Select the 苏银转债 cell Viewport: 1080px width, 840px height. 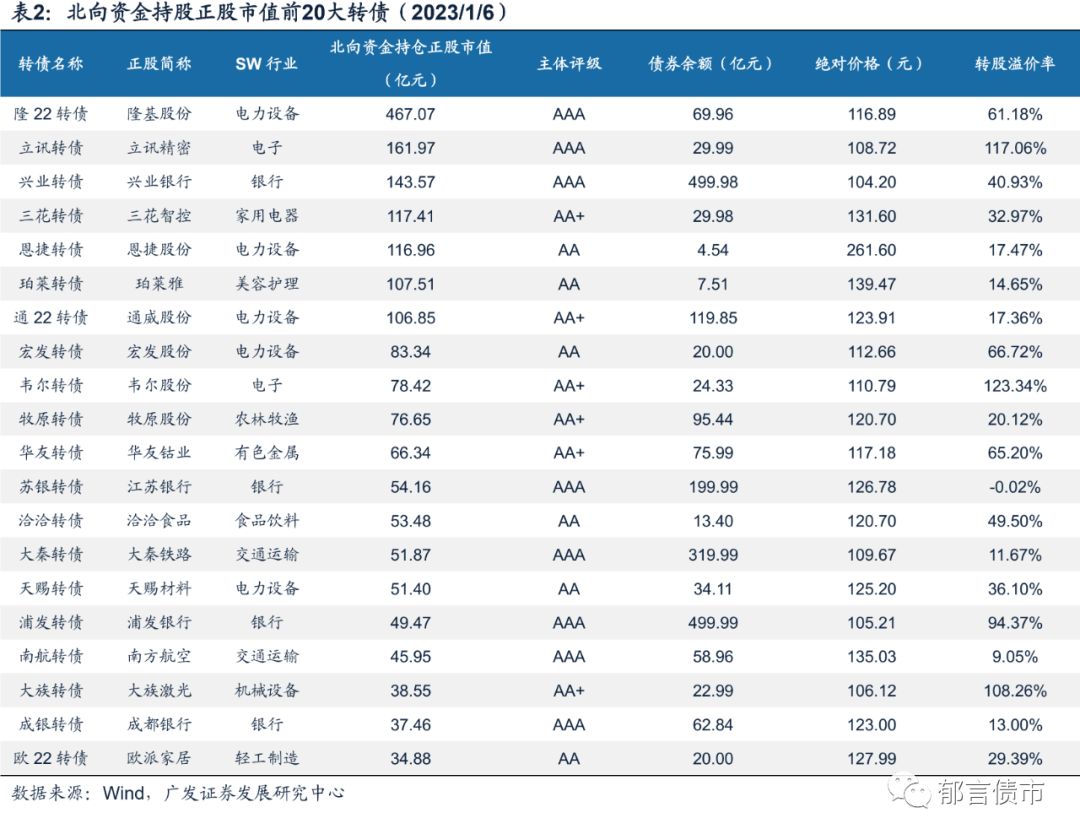(51, 487)
